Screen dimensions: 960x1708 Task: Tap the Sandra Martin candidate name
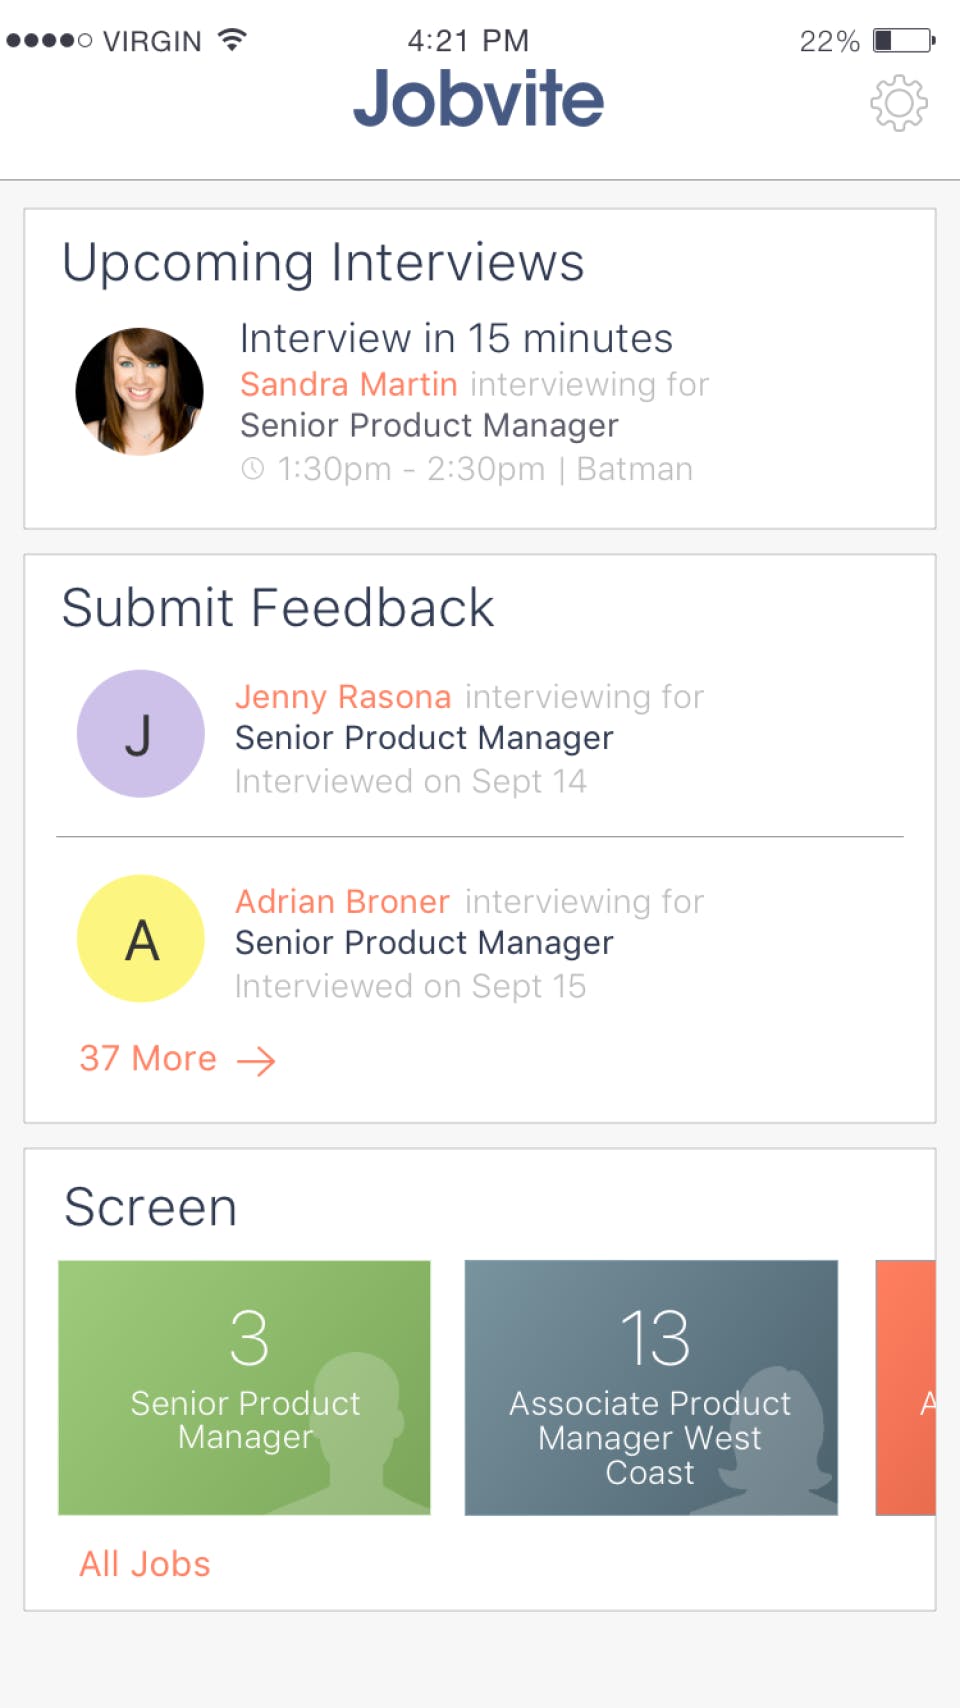(347, 384)
